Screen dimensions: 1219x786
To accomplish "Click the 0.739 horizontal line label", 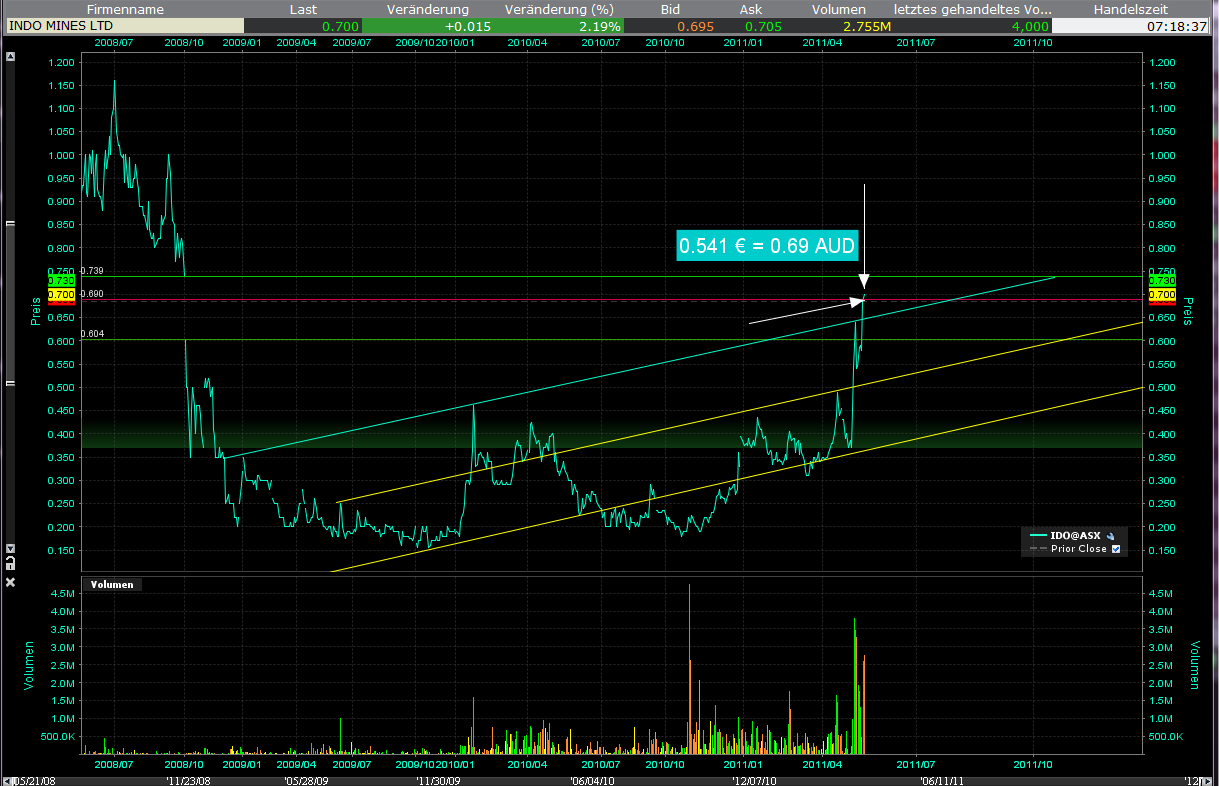I will pyautogui.click(x=91, y=271).
